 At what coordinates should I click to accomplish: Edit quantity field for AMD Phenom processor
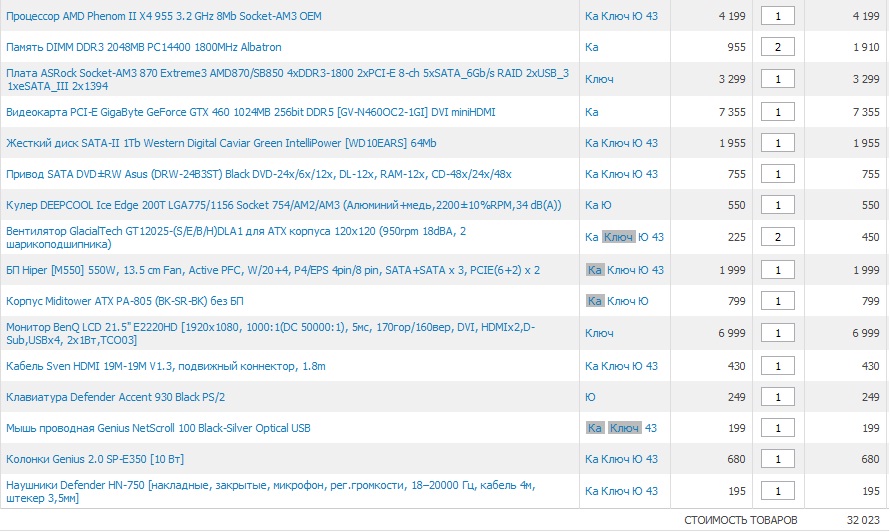click(x=778, y=16)
